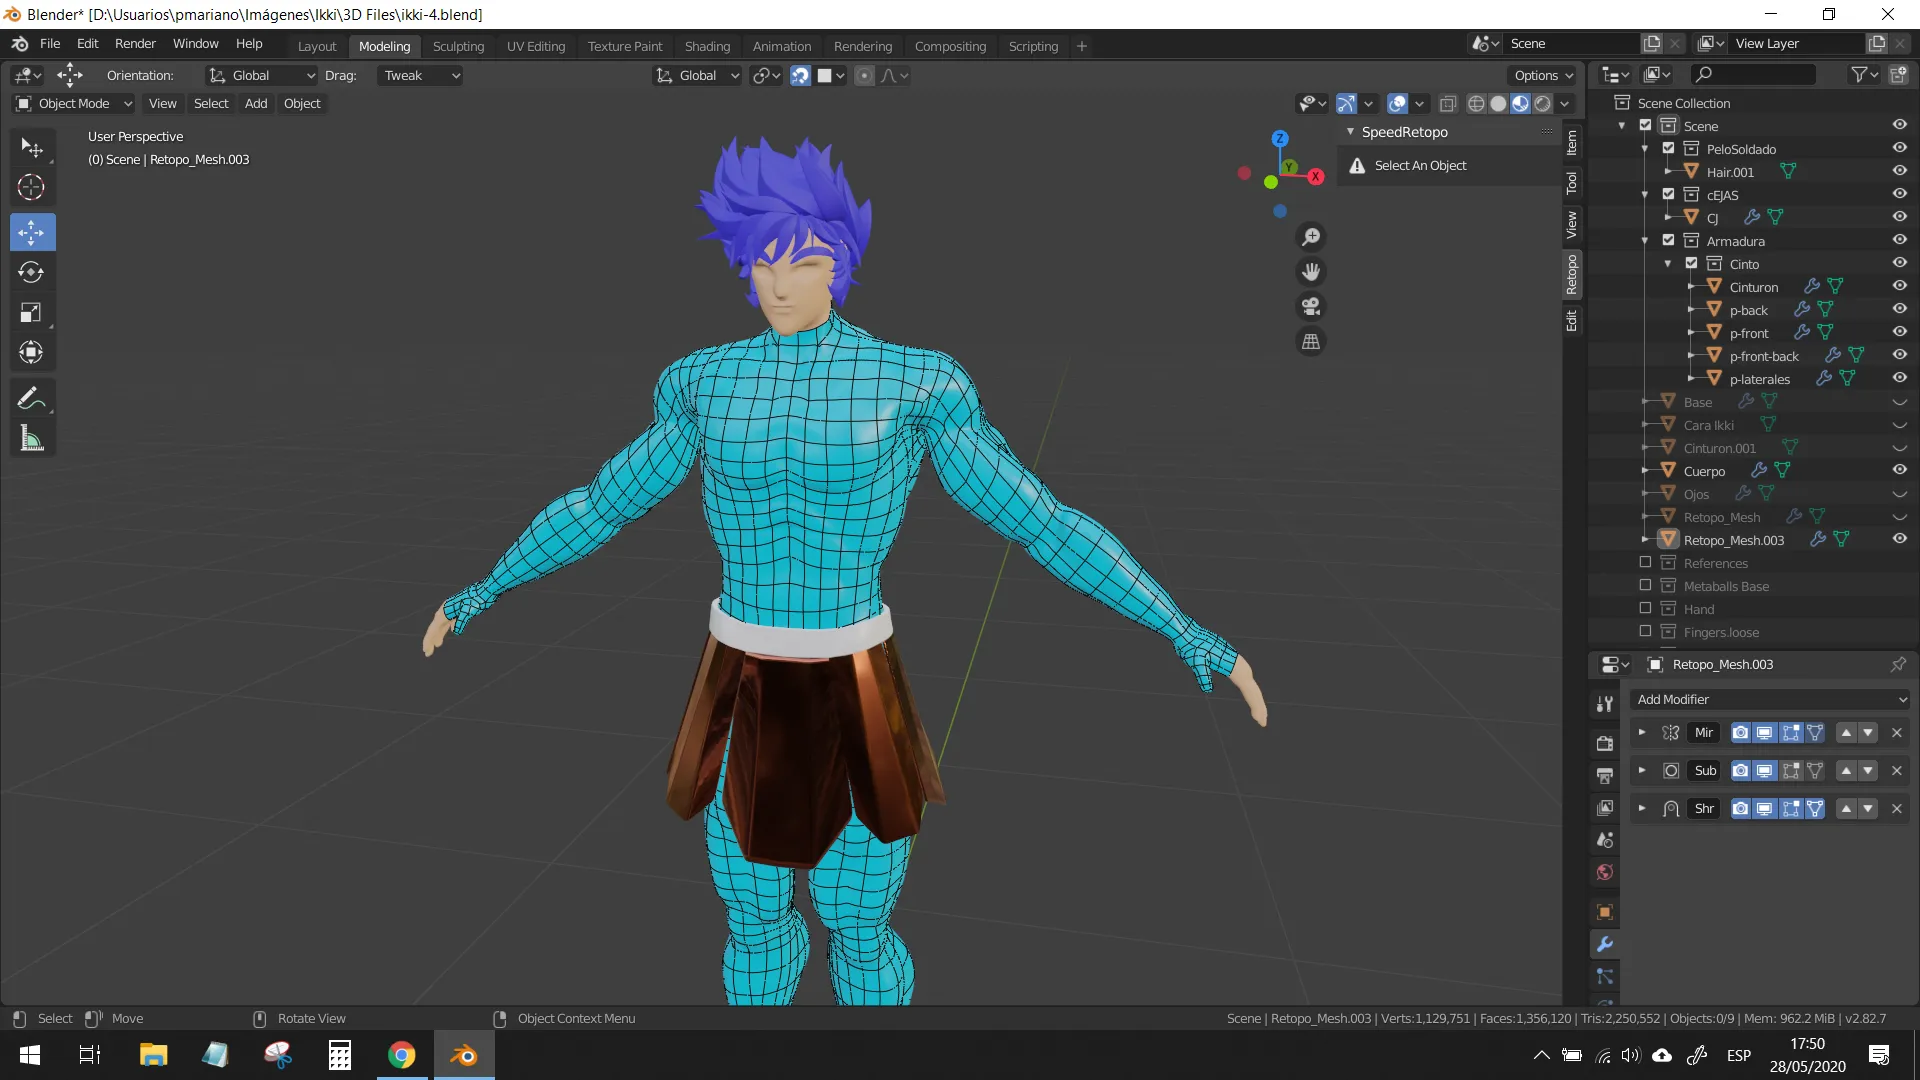Open the Shading workspace tab
Screen dimensions: 1920x1080
point(707,47)
